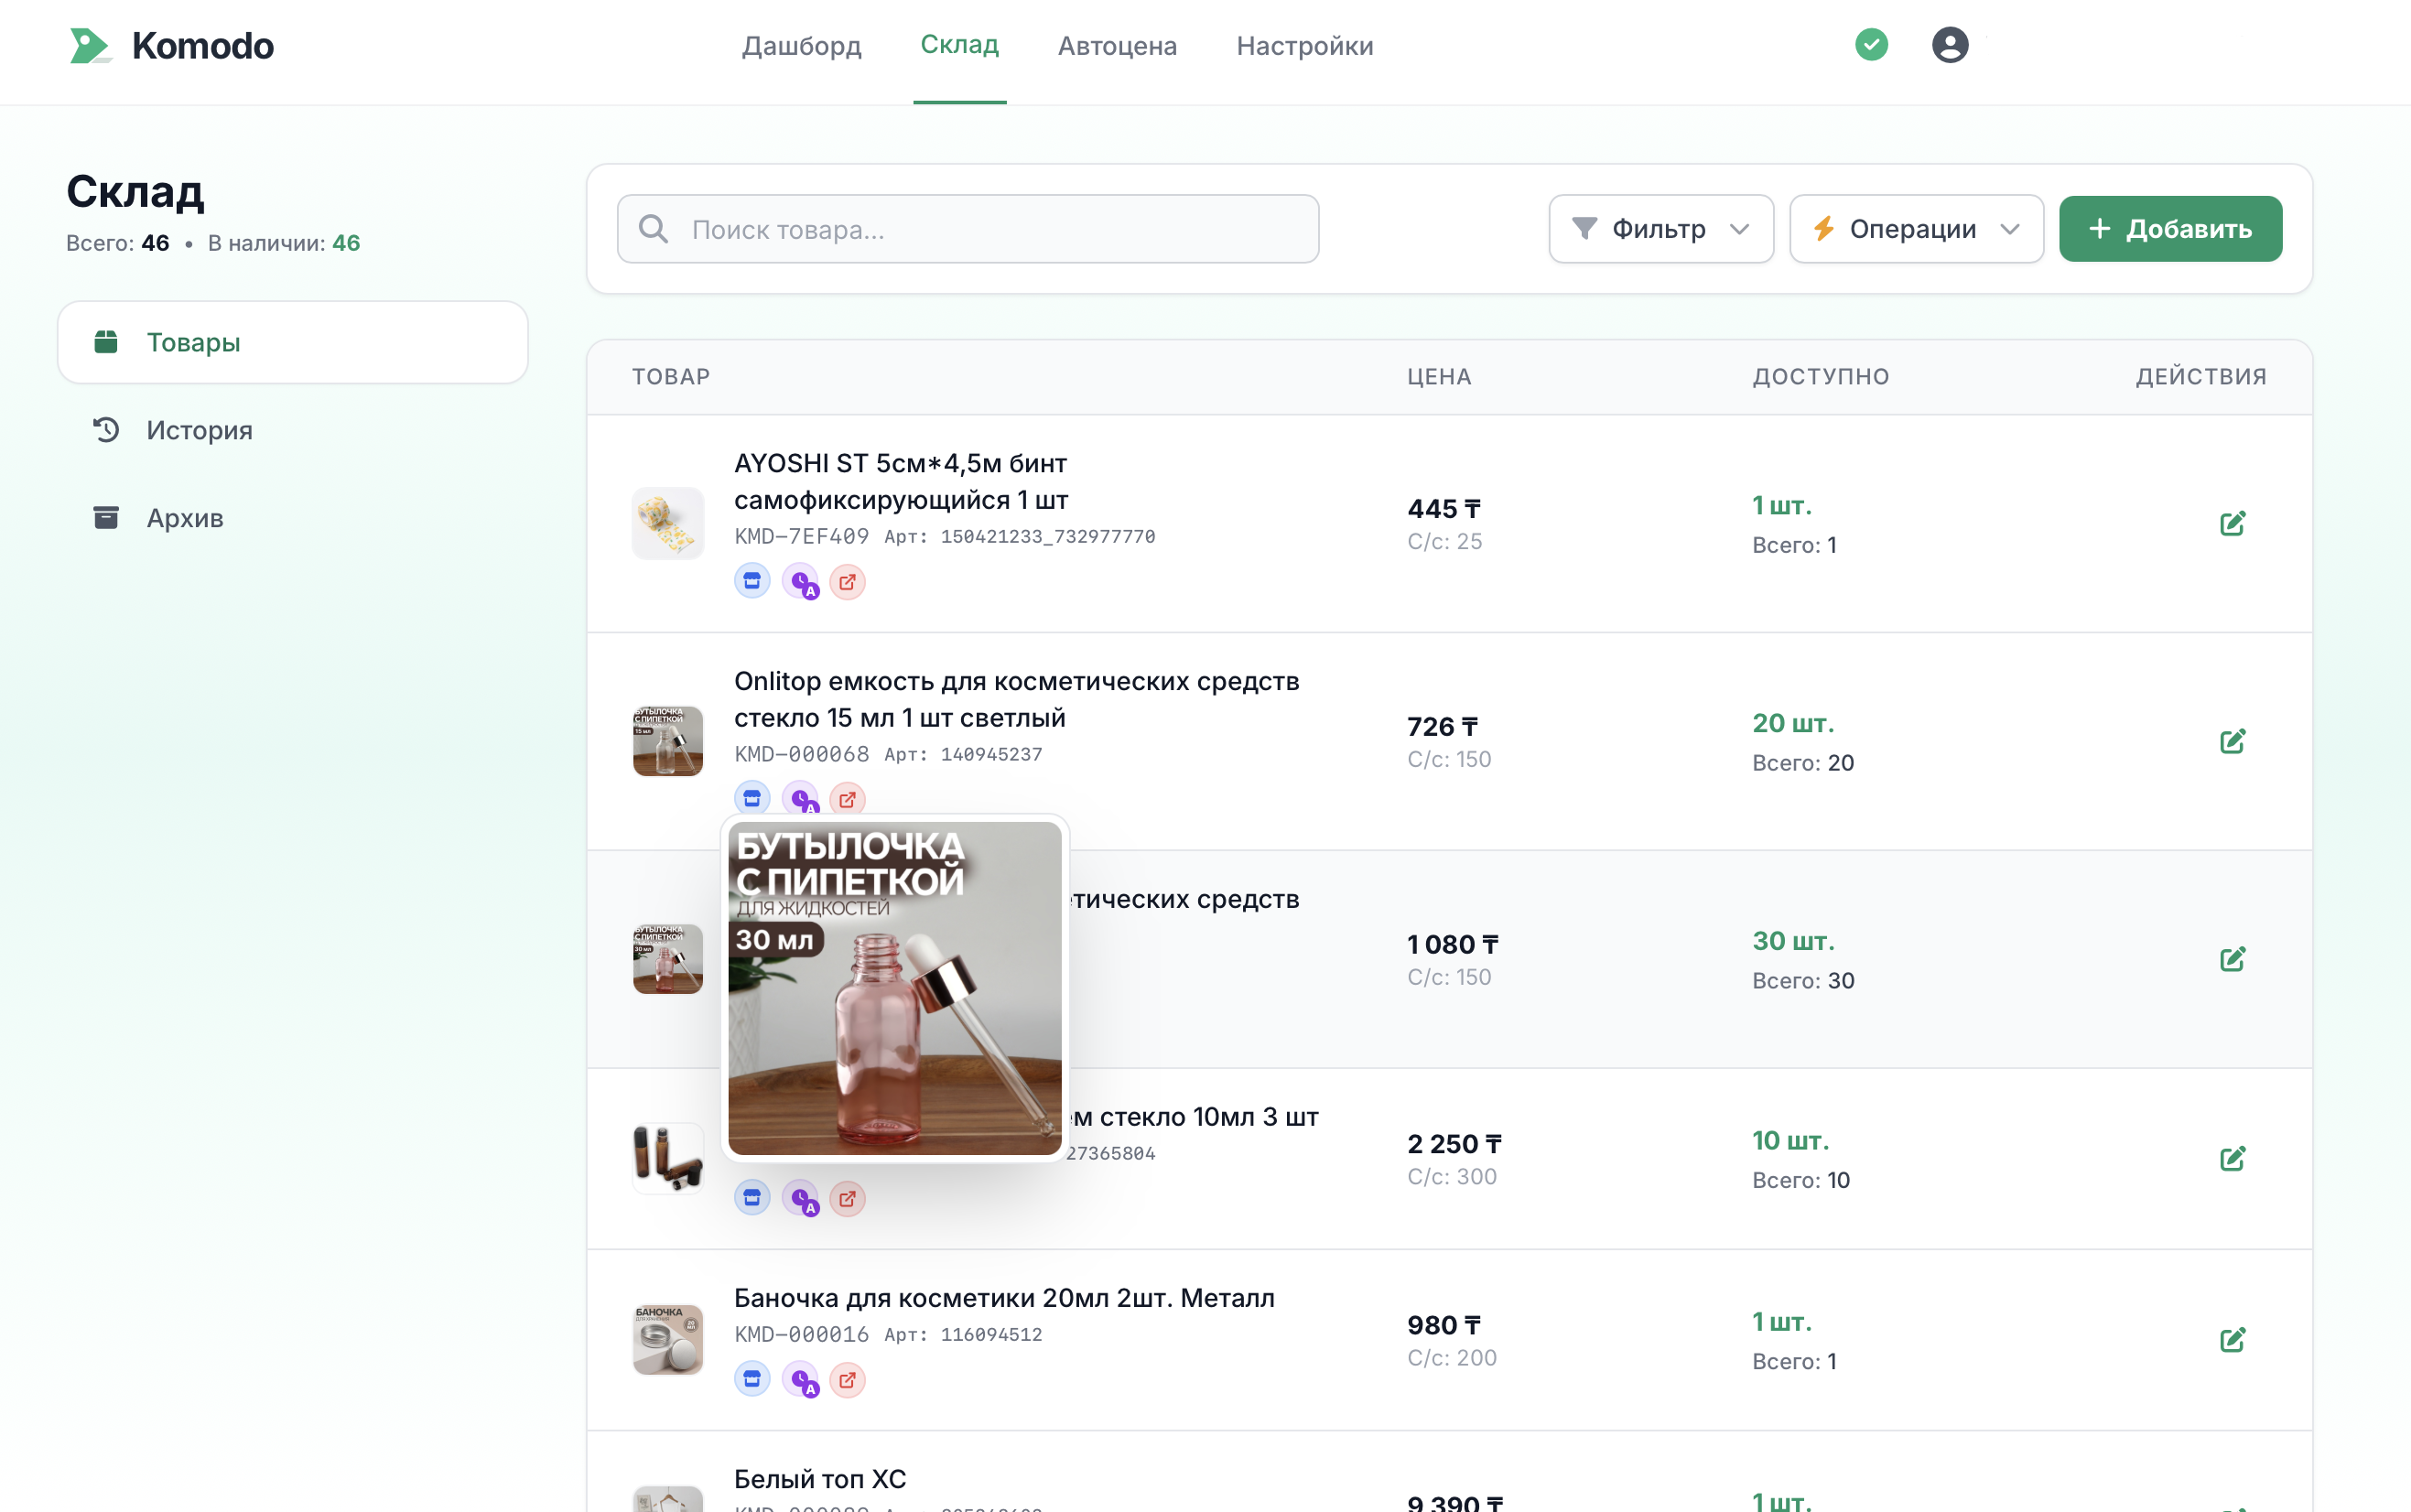Screen dimensions: 2411x1512
Task: Click the AYOSHI bandage product thumbnail
Action: pyautogui.click(x=668, y=523)
